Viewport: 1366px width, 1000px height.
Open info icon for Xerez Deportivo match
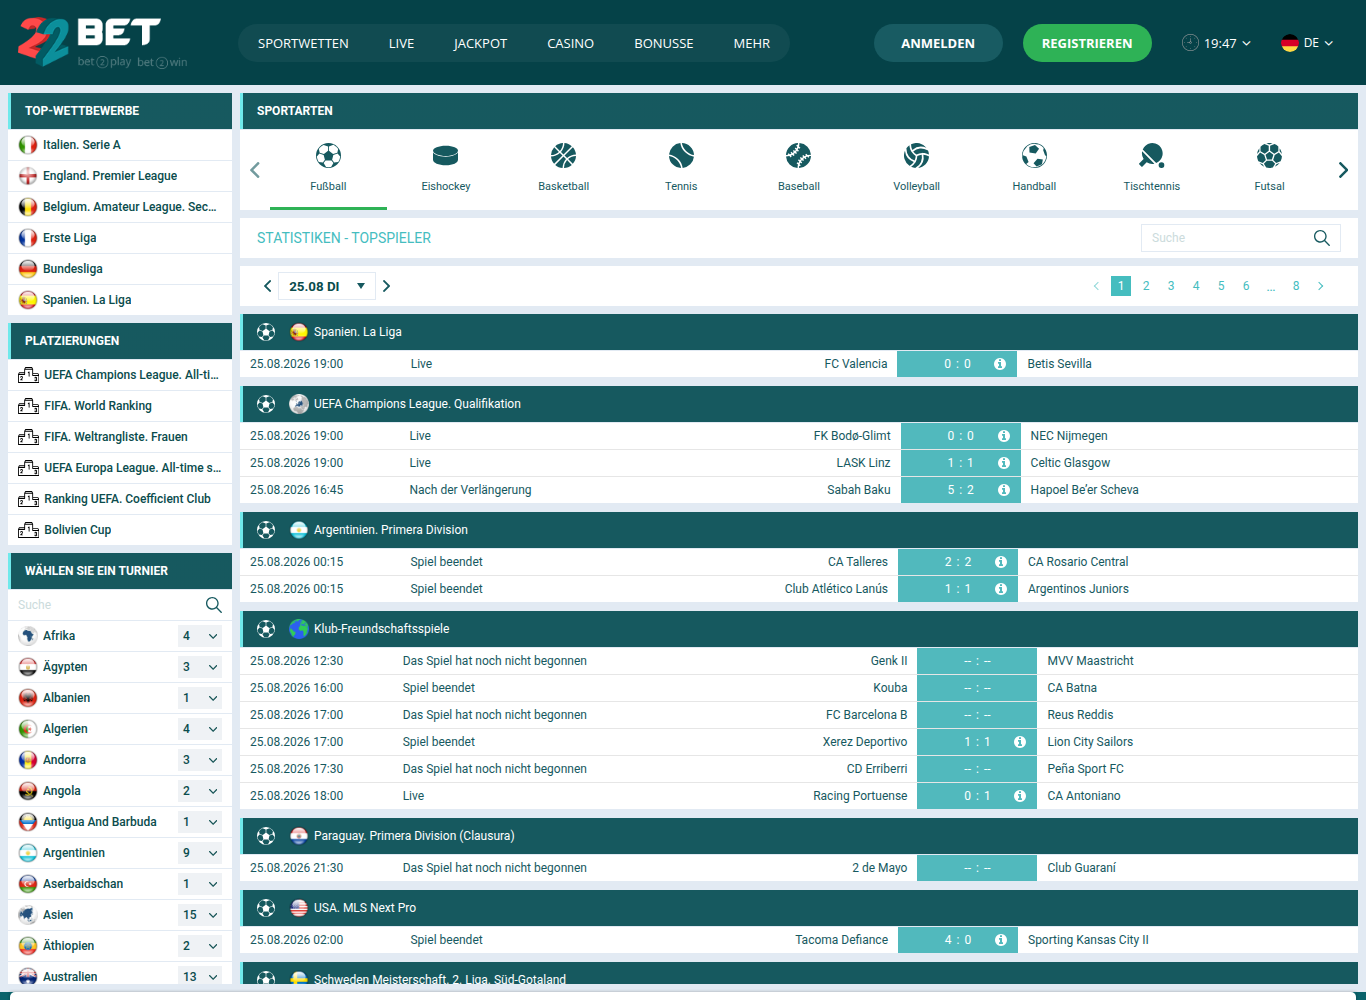pos(1020,742)
